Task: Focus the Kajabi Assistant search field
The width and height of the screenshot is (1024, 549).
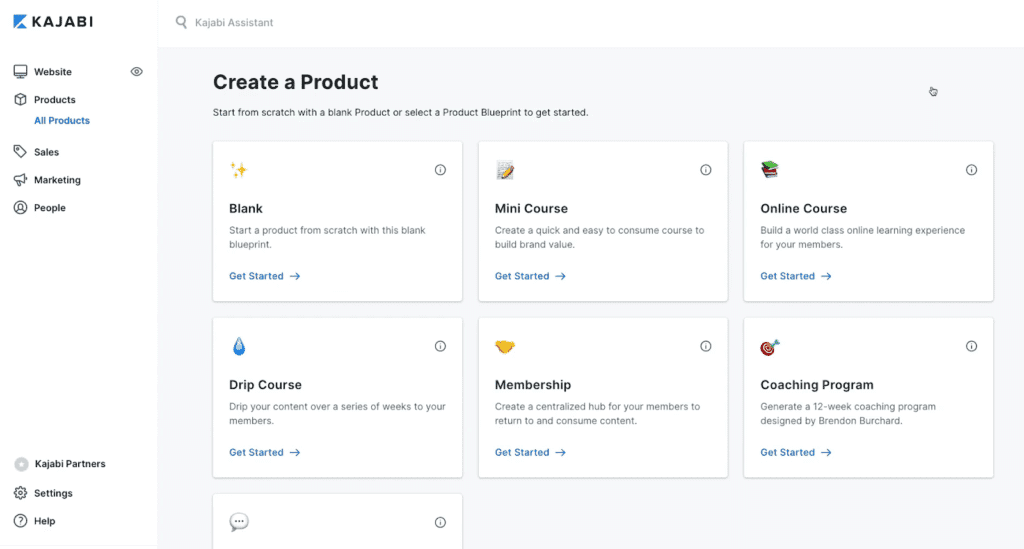Action: click(x=234, y=22)
